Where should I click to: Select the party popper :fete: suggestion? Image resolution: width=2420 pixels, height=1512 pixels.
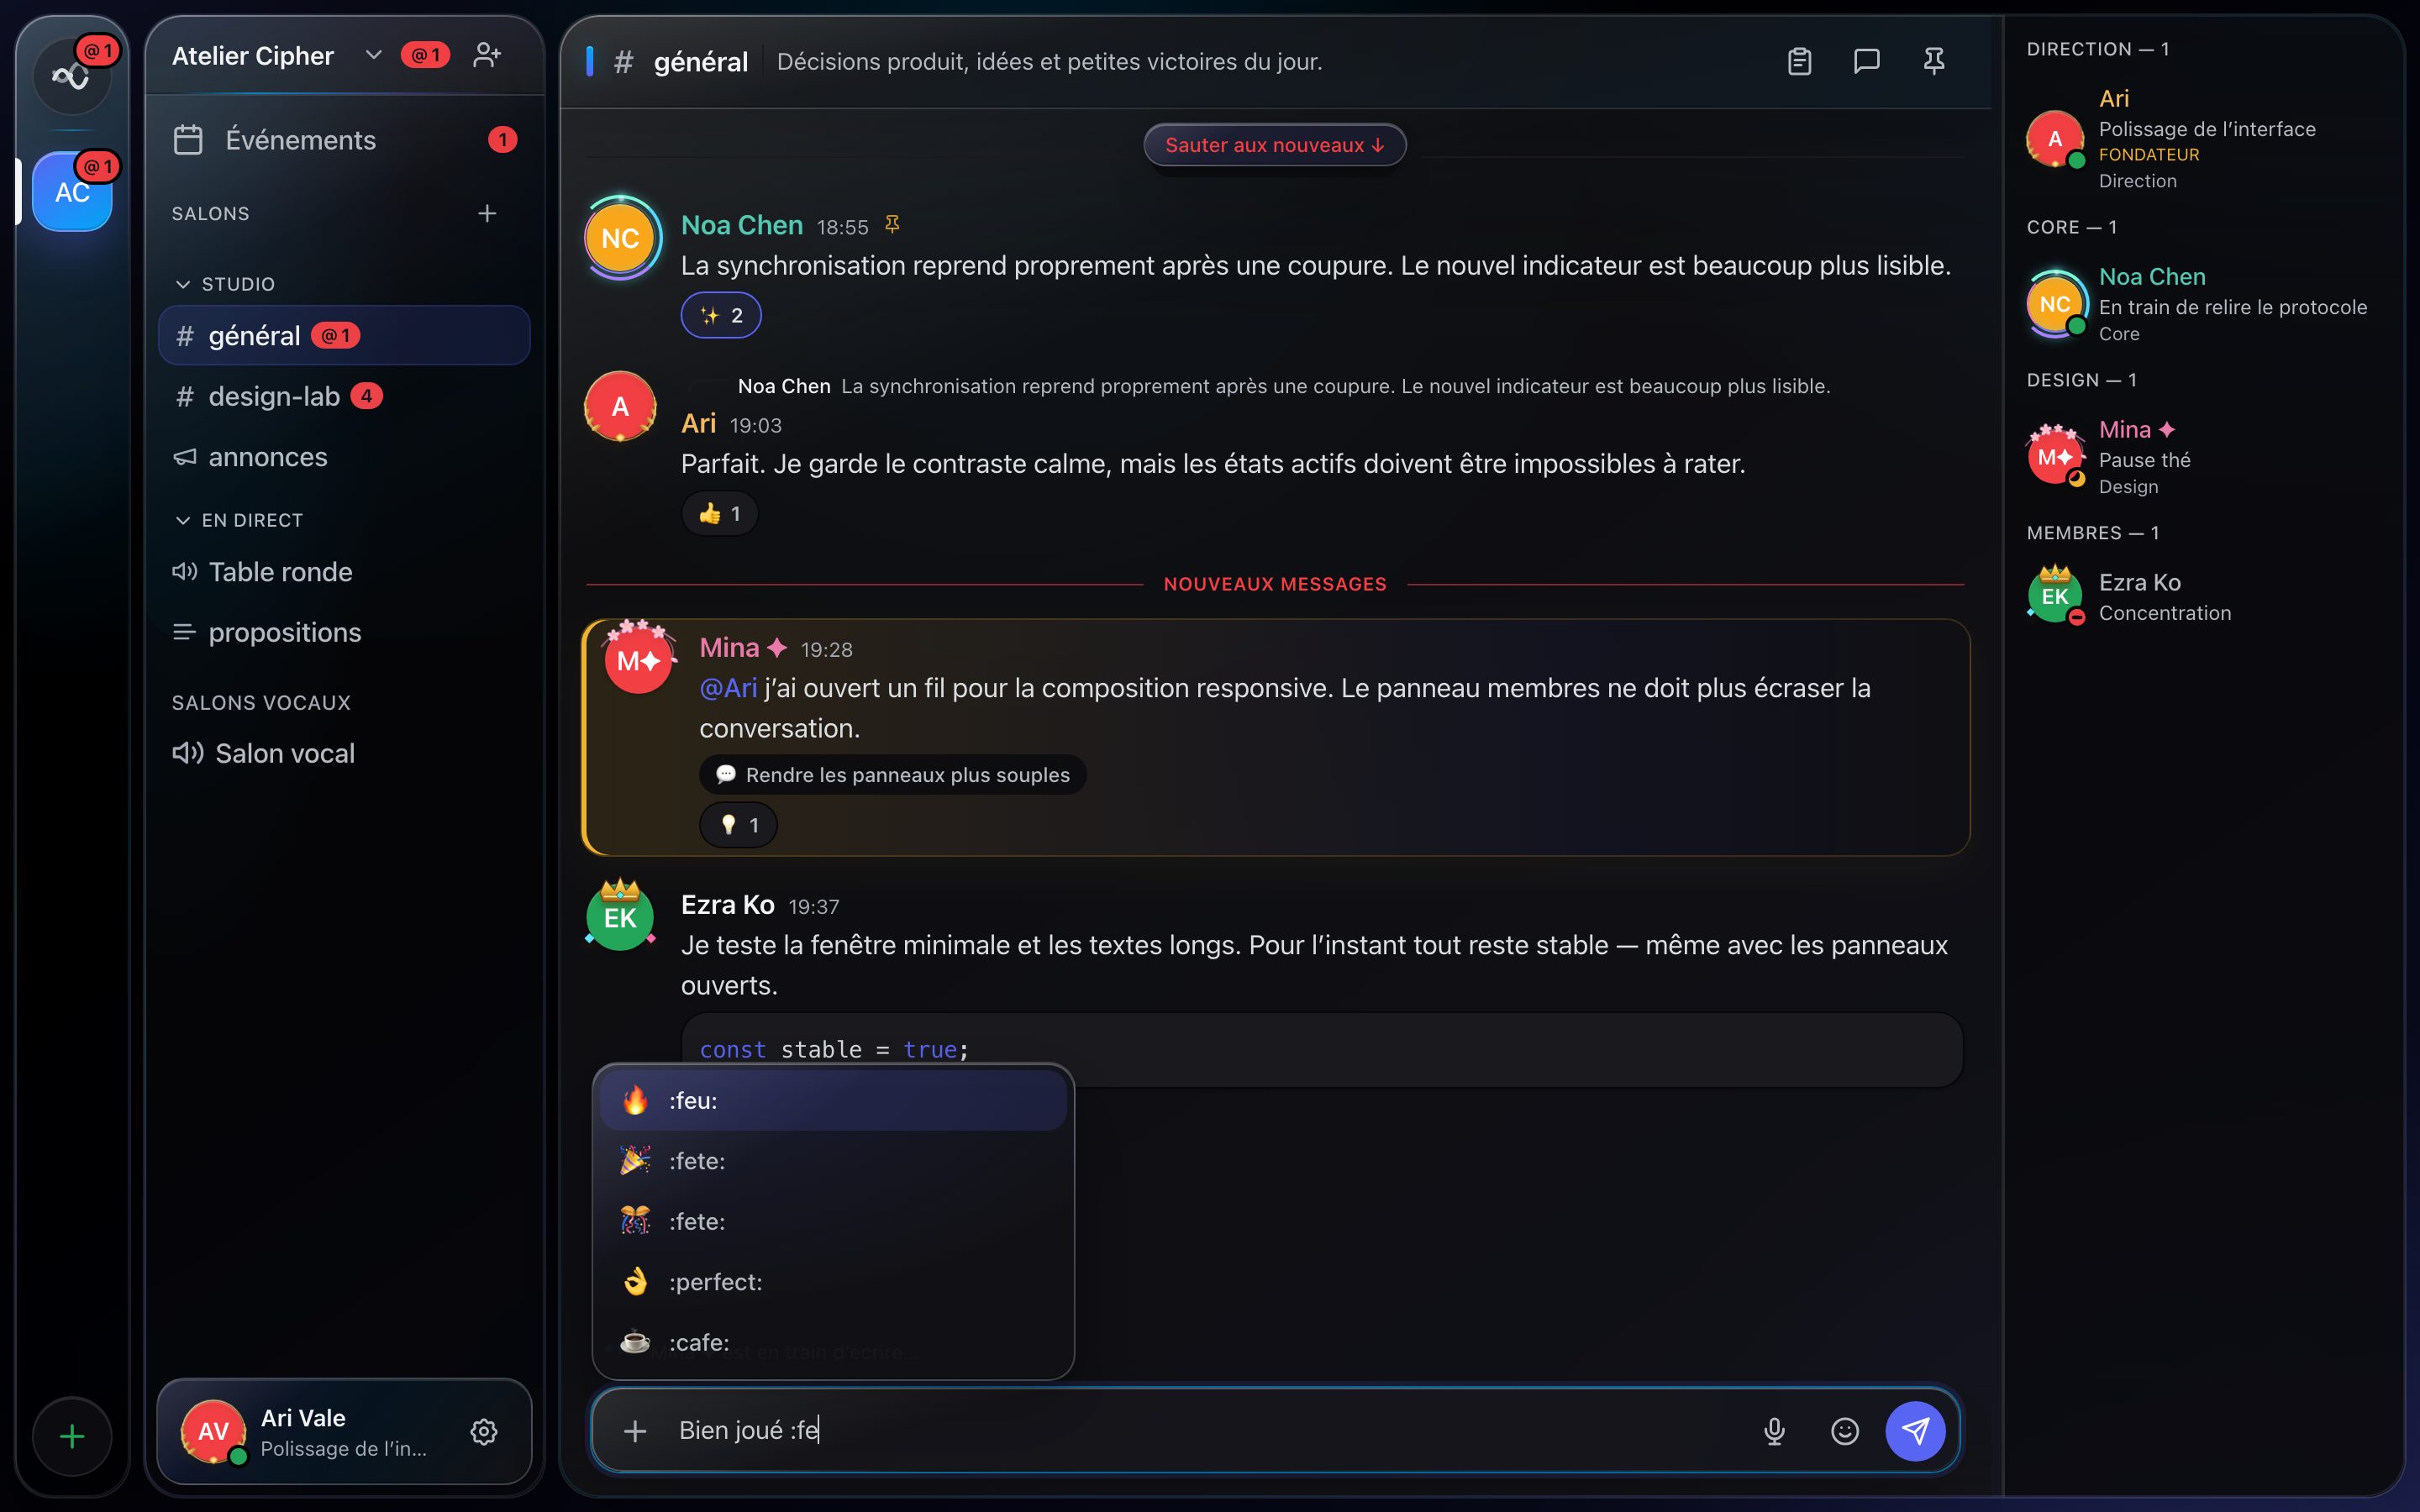coord(833,1161)
